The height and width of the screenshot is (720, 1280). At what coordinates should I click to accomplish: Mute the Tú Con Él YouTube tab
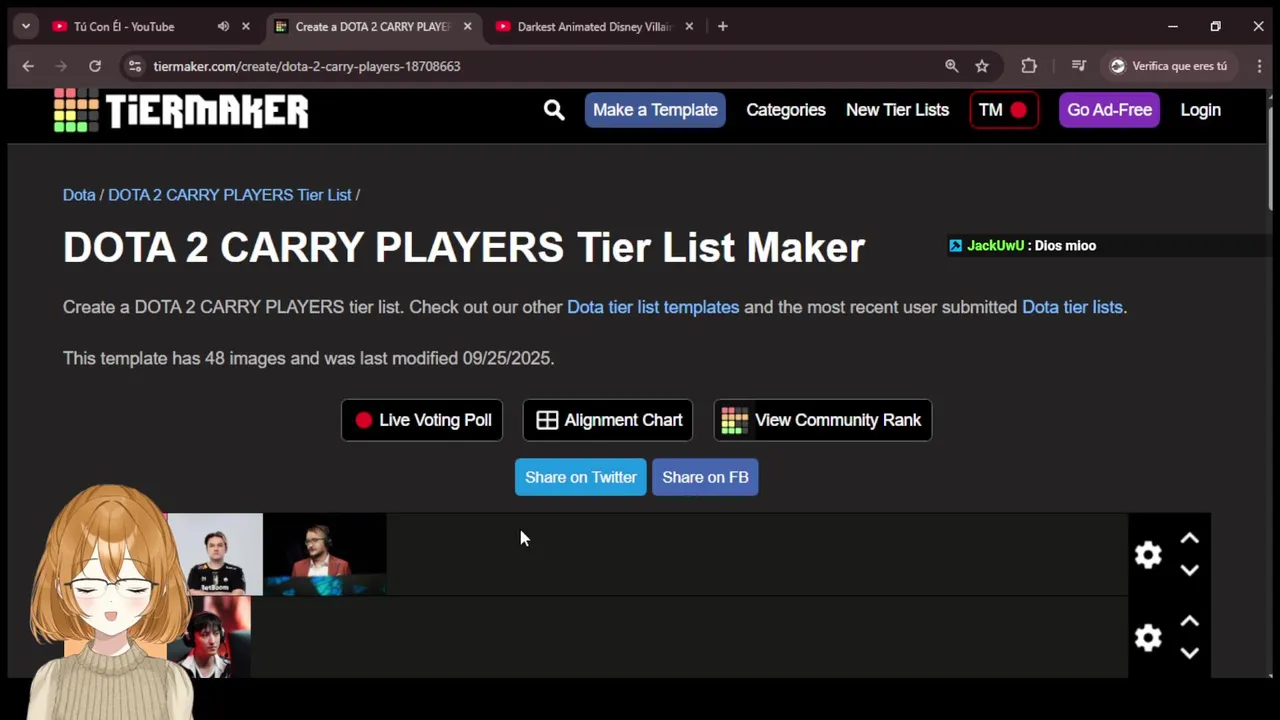223,26
